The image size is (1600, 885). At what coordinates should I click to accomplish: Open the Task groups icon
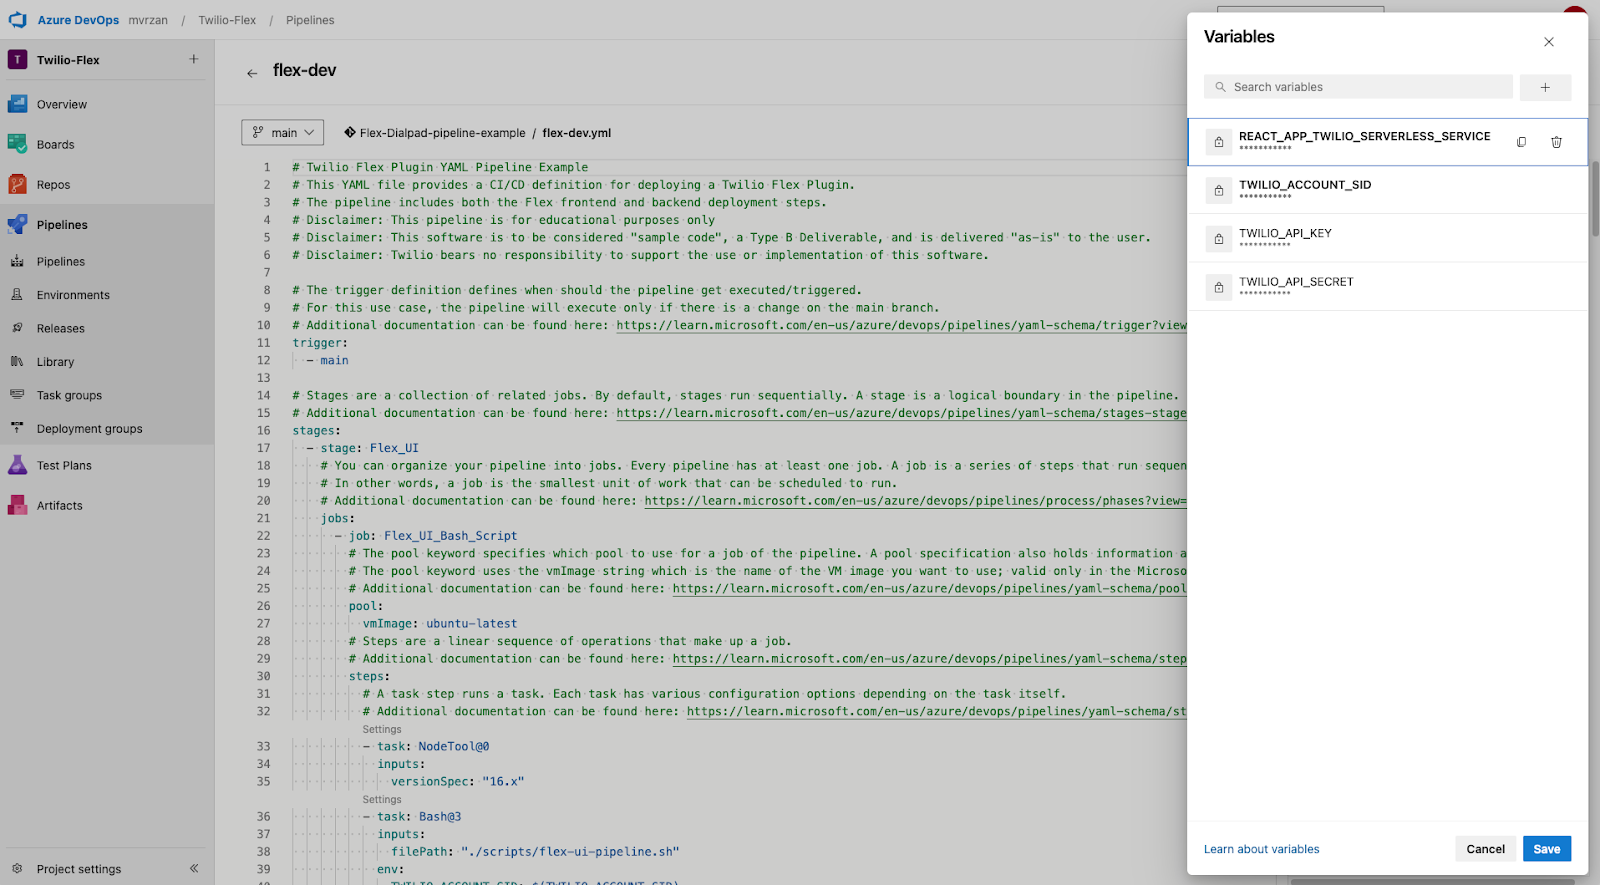coord(17,395)
